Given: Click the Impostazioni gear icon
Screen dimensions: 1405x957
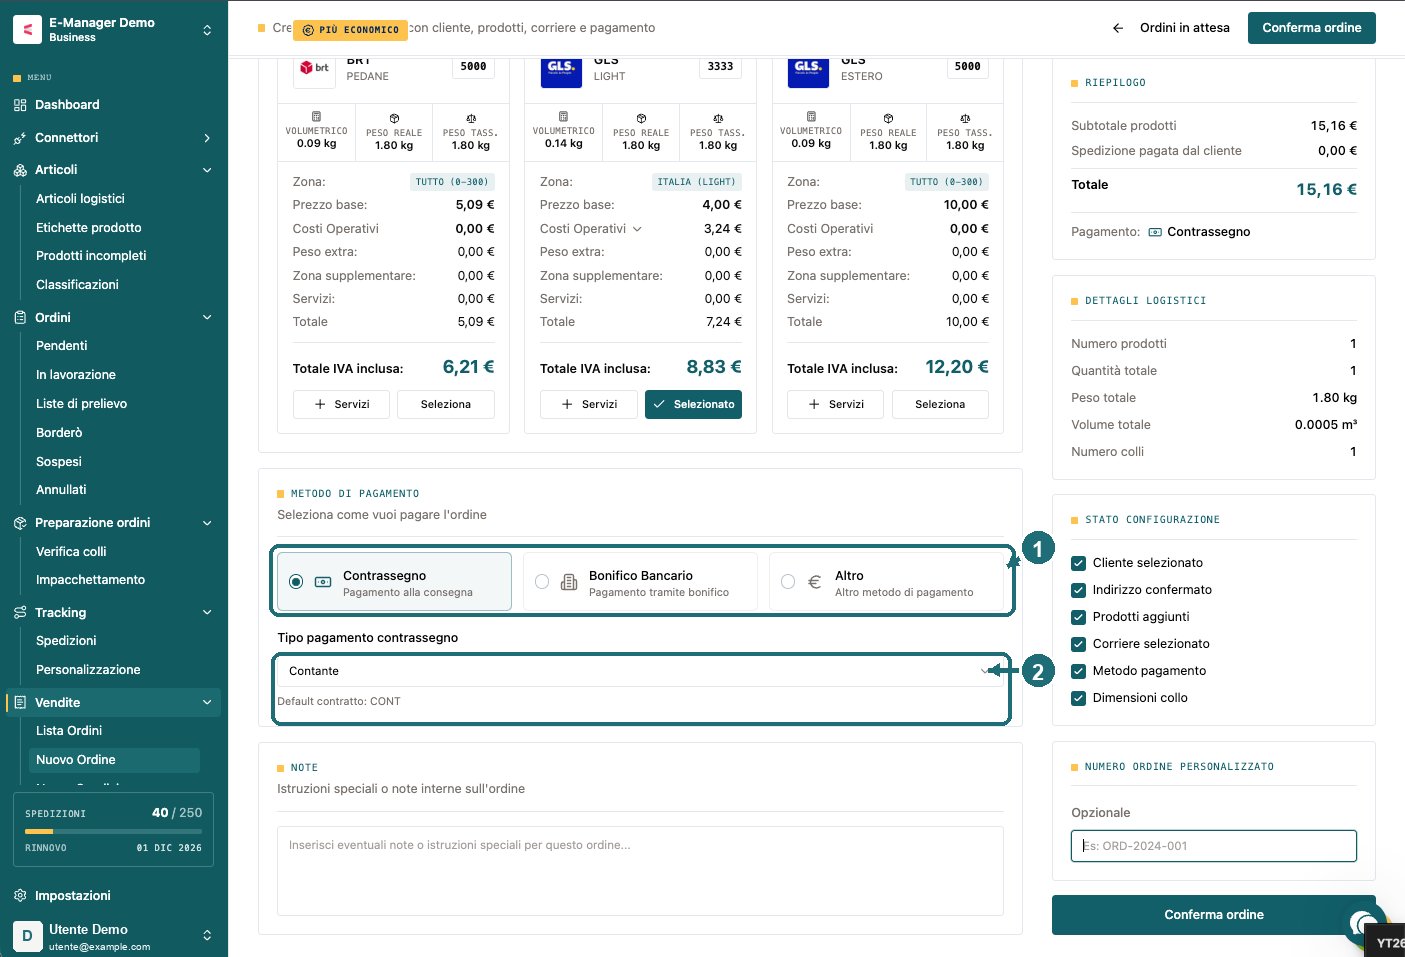Looking at the screenshot, I should (x=20, y=896).
